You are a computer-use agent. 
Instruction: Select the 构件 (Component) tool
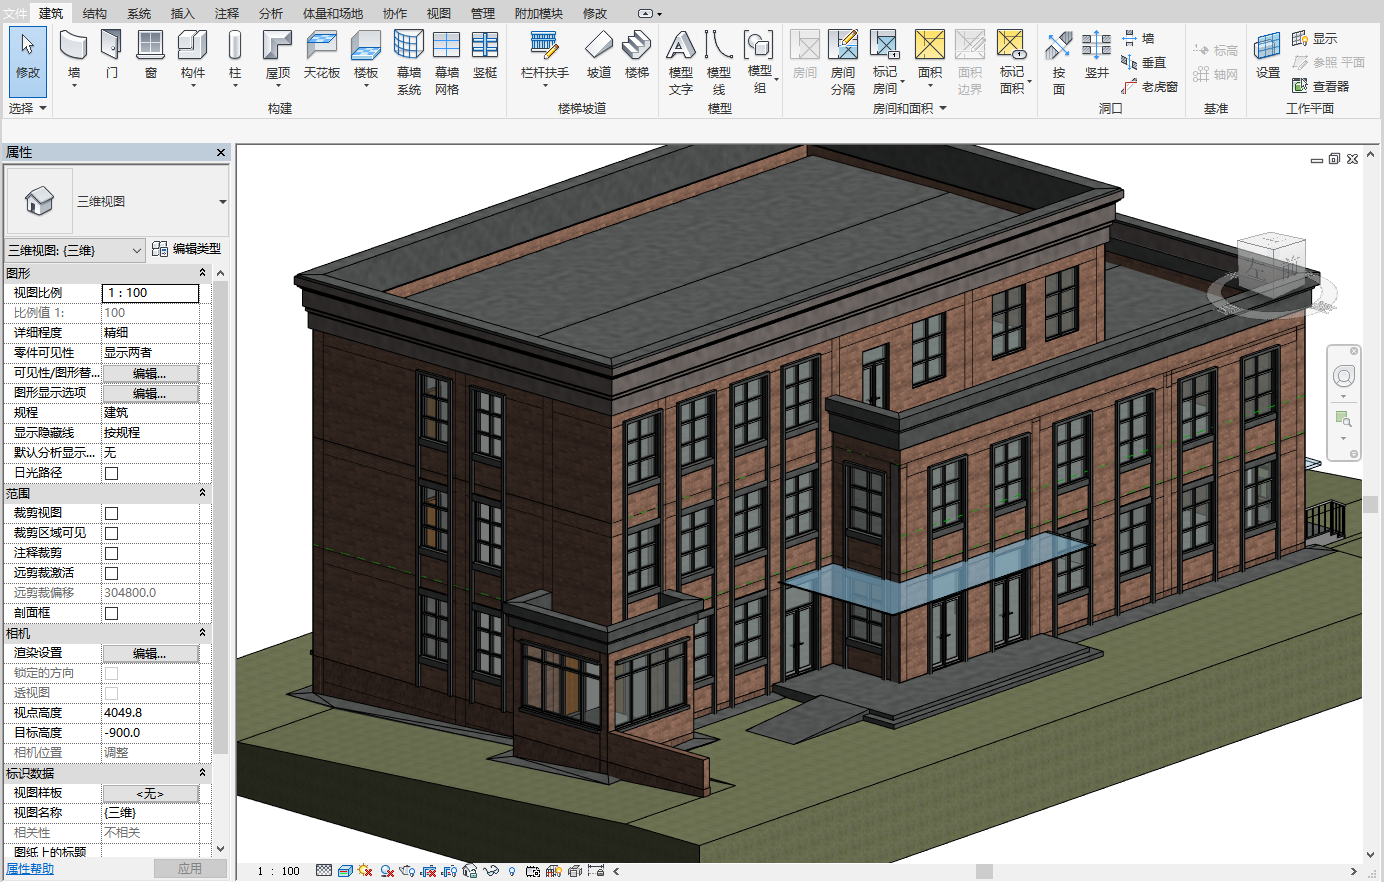click(x=192, y=56)
